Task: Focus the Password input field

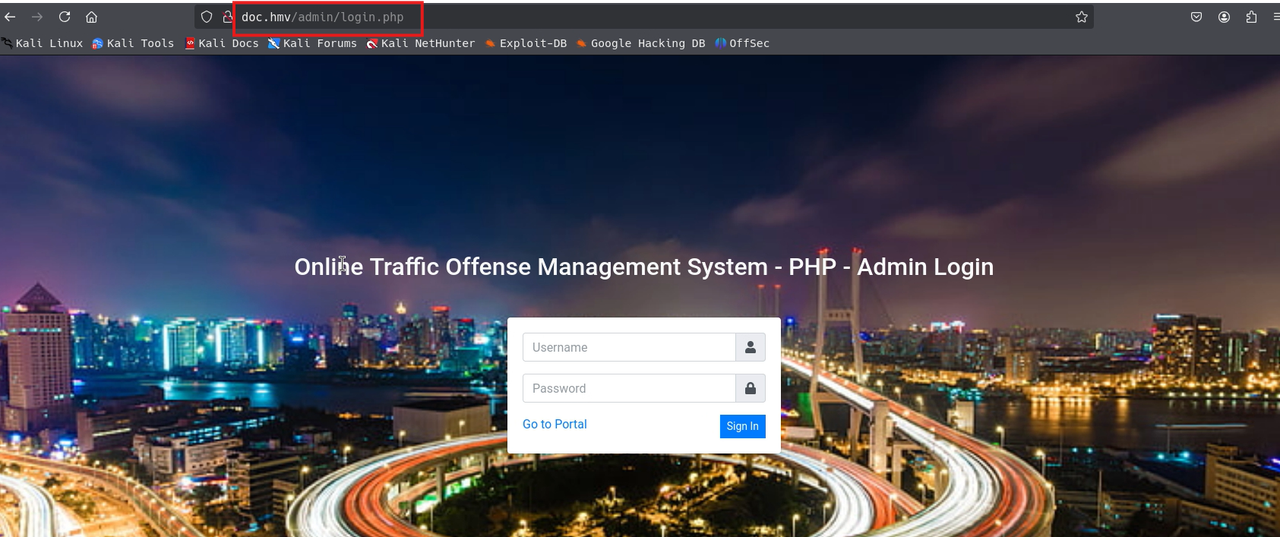Action: tap(629, 388)
